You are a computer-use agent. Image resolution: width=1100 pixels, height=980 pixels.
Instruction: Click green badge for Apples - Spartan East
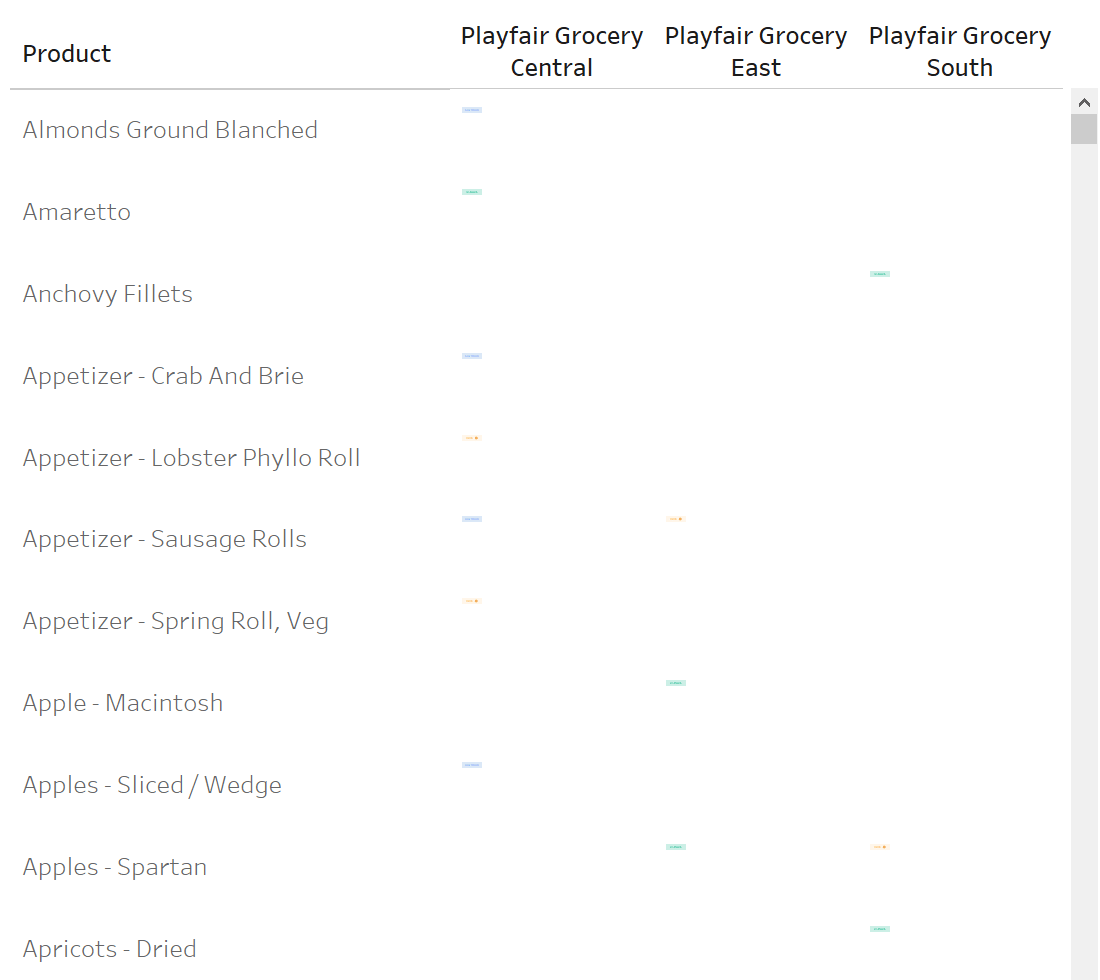click(x=676, y=847)
